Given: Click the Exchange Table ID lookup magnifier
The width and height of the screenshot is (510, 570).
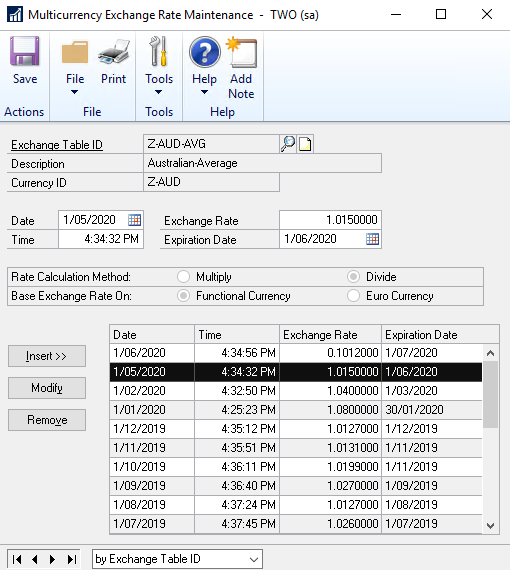Looking at the screenshot, I should tap(288, 144).
